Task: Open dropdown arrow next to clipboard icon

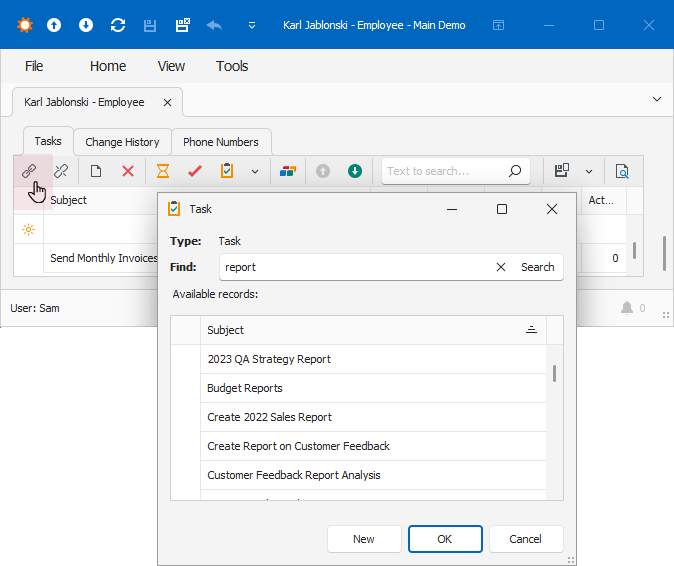Action: tap(255, 171)
